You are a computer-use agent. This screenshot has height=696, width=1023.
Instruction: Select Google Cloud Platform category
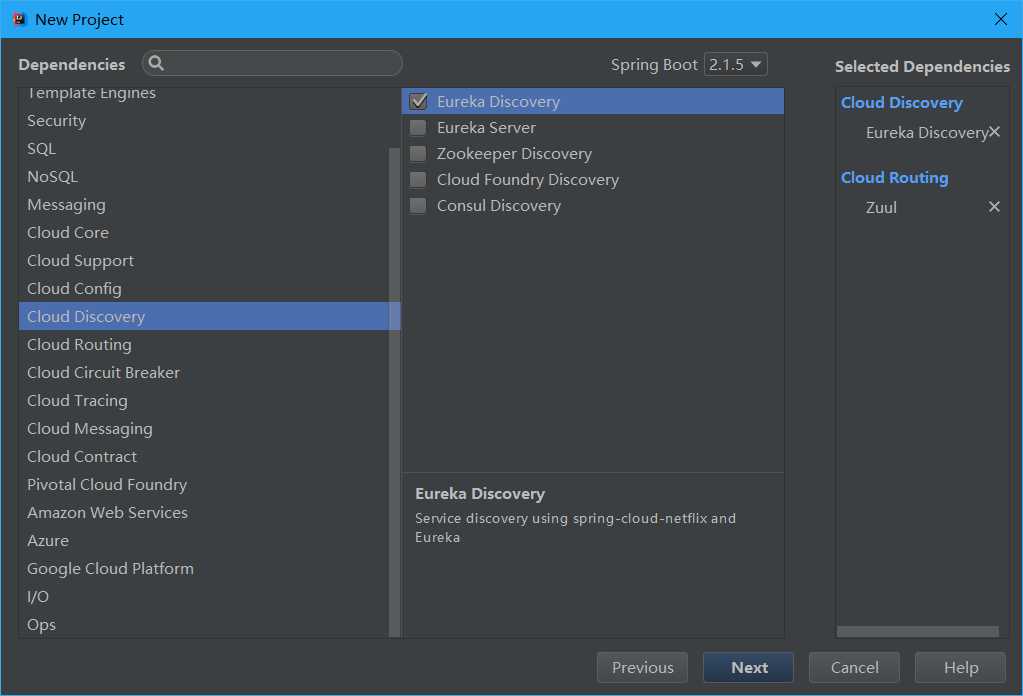pos(204,569)
